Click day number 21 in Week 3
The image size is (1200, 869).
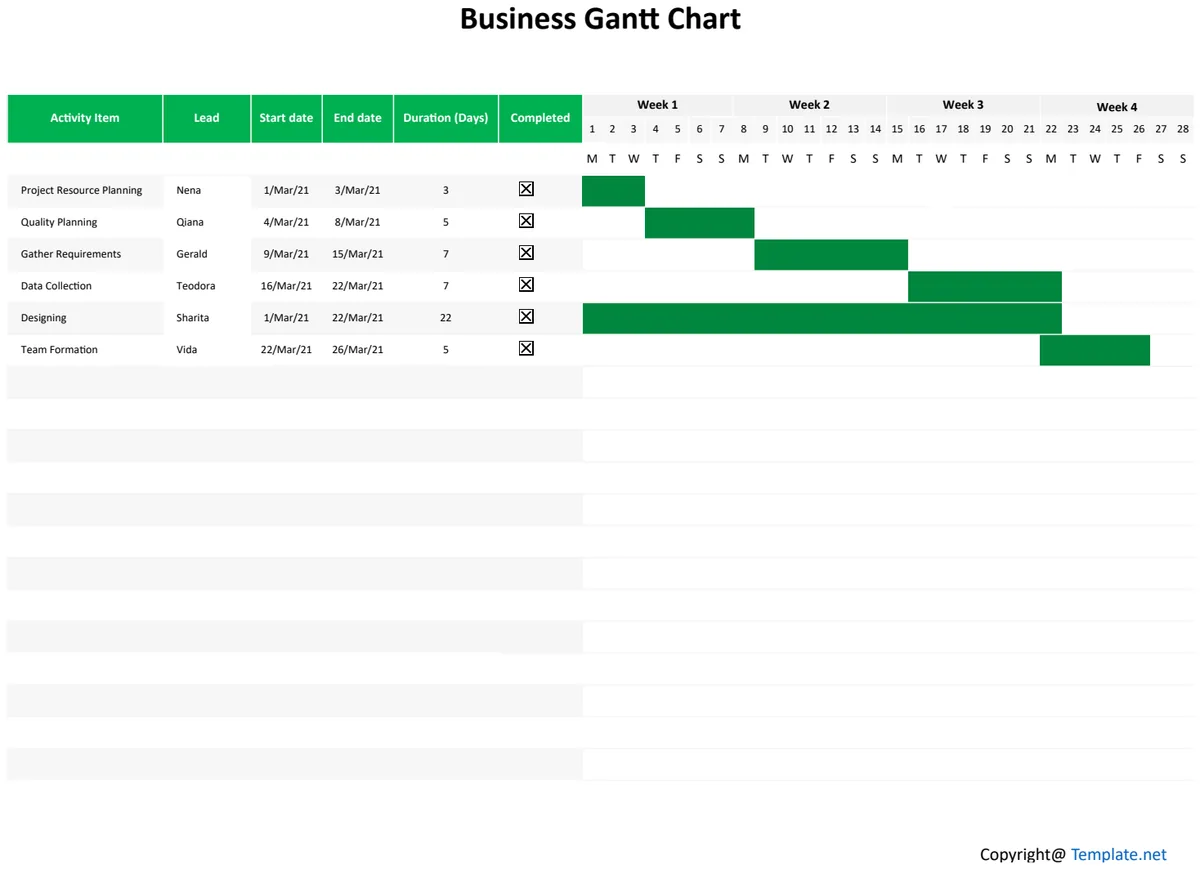(x=1029, y=129)
